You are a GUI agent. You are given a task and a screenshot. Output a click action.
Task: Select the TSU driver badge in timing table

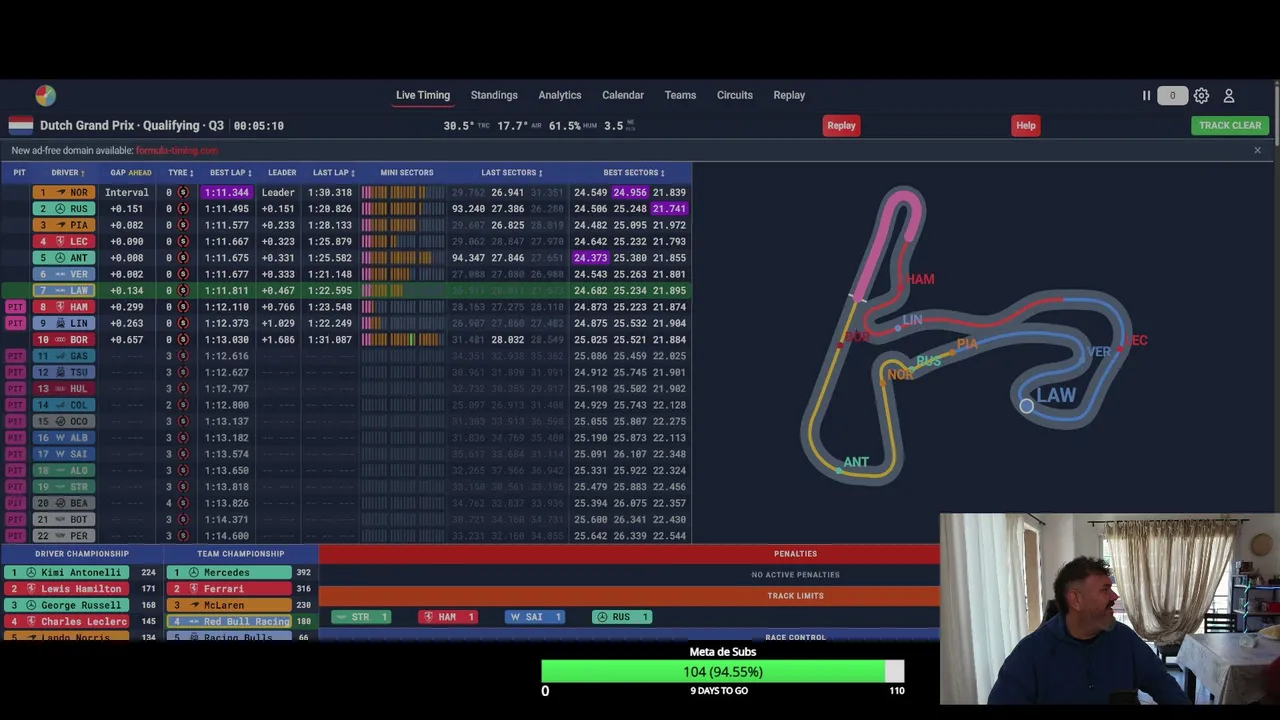click(64, 372)
